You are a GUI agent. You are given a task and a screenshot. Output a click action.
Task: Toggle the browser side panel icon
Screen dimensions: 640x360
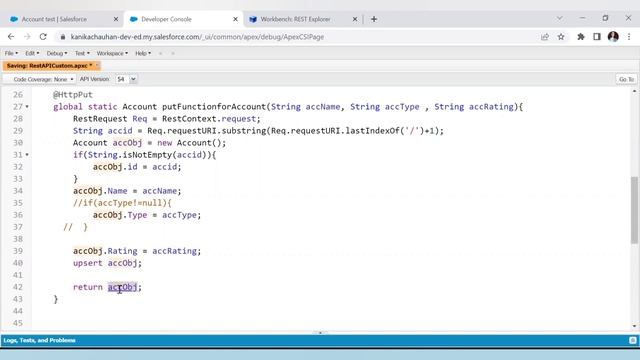(x=597, y=37)
